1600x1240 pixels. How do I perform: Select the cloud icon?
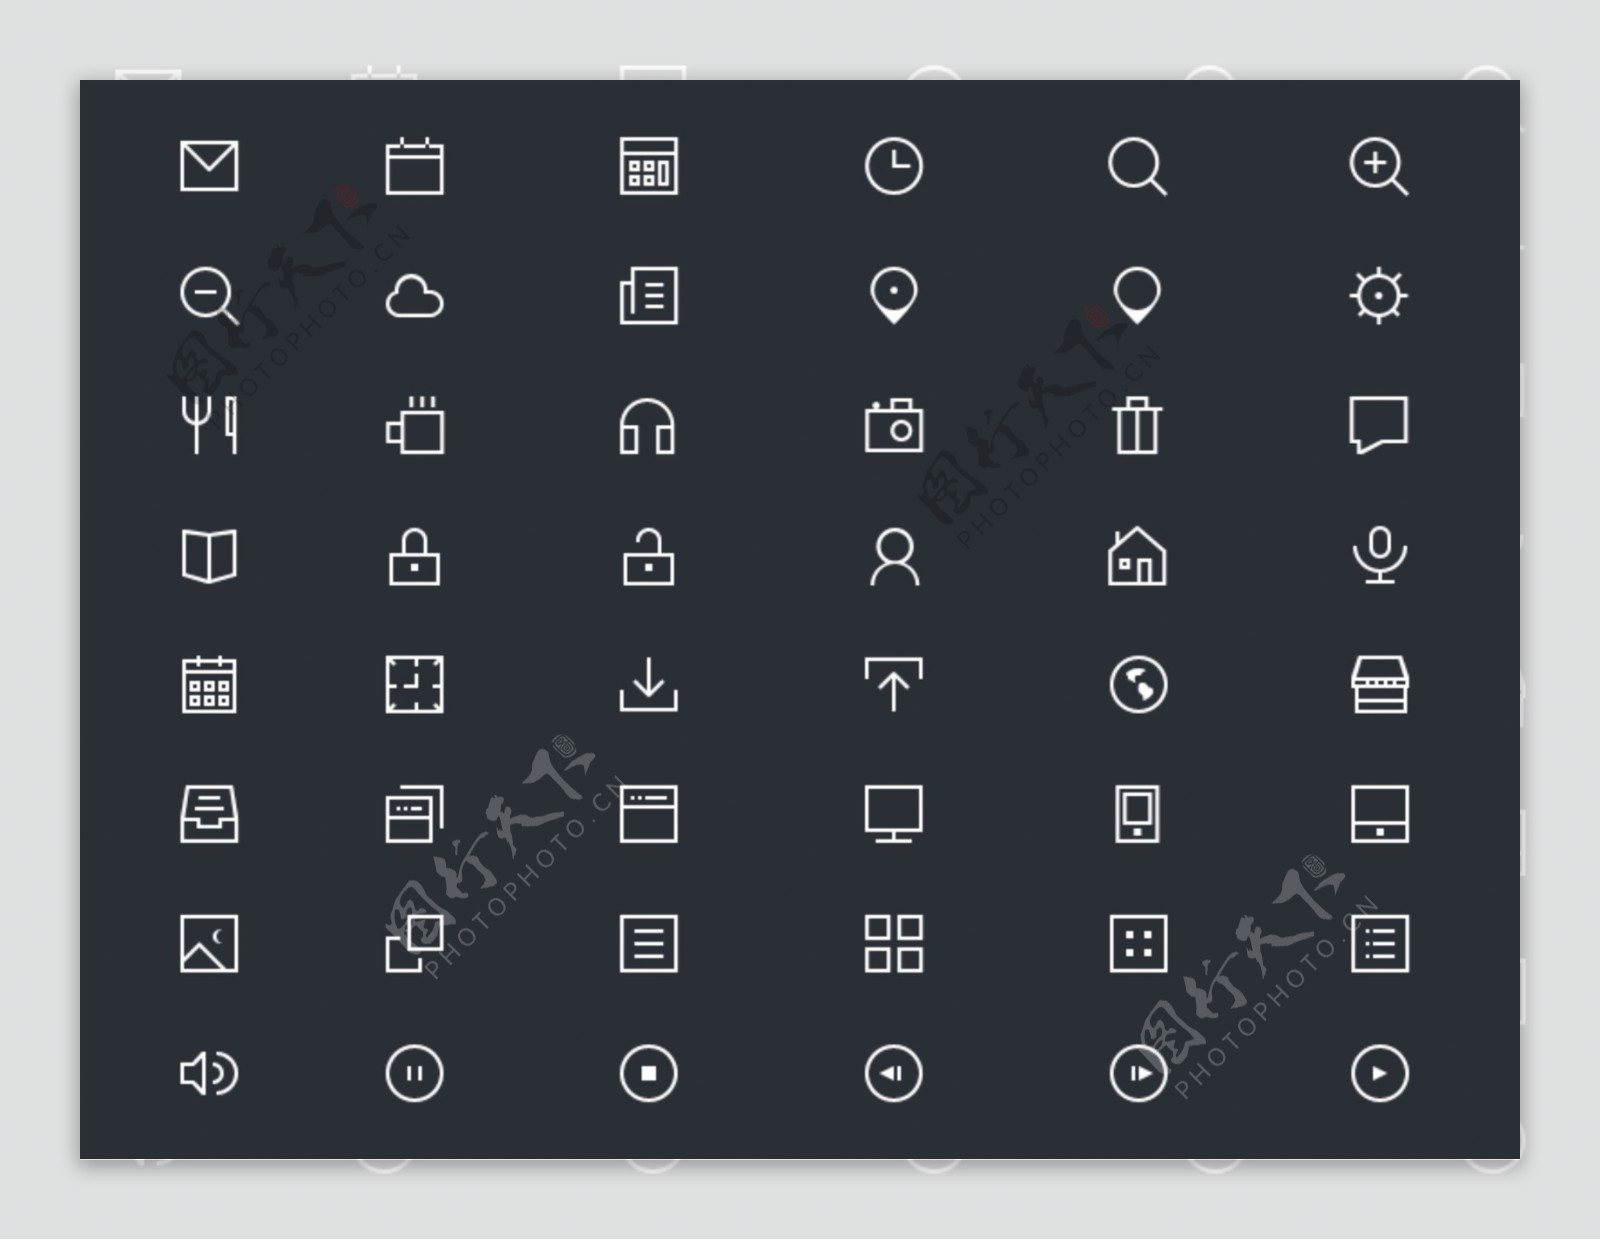click(x=414, y=296)
